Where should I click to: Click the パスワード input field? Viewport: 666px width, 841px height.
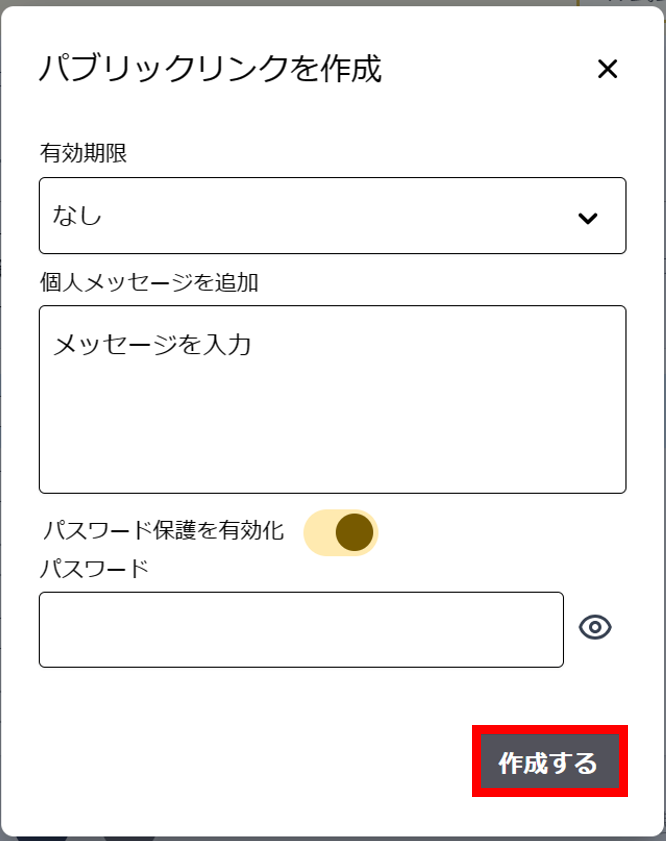pyautogui.click(x=300, y=628)
